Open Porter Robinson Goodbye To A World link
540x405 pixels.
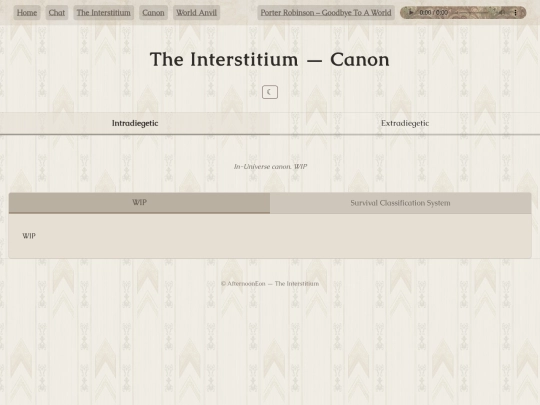(x=326, y=13)
